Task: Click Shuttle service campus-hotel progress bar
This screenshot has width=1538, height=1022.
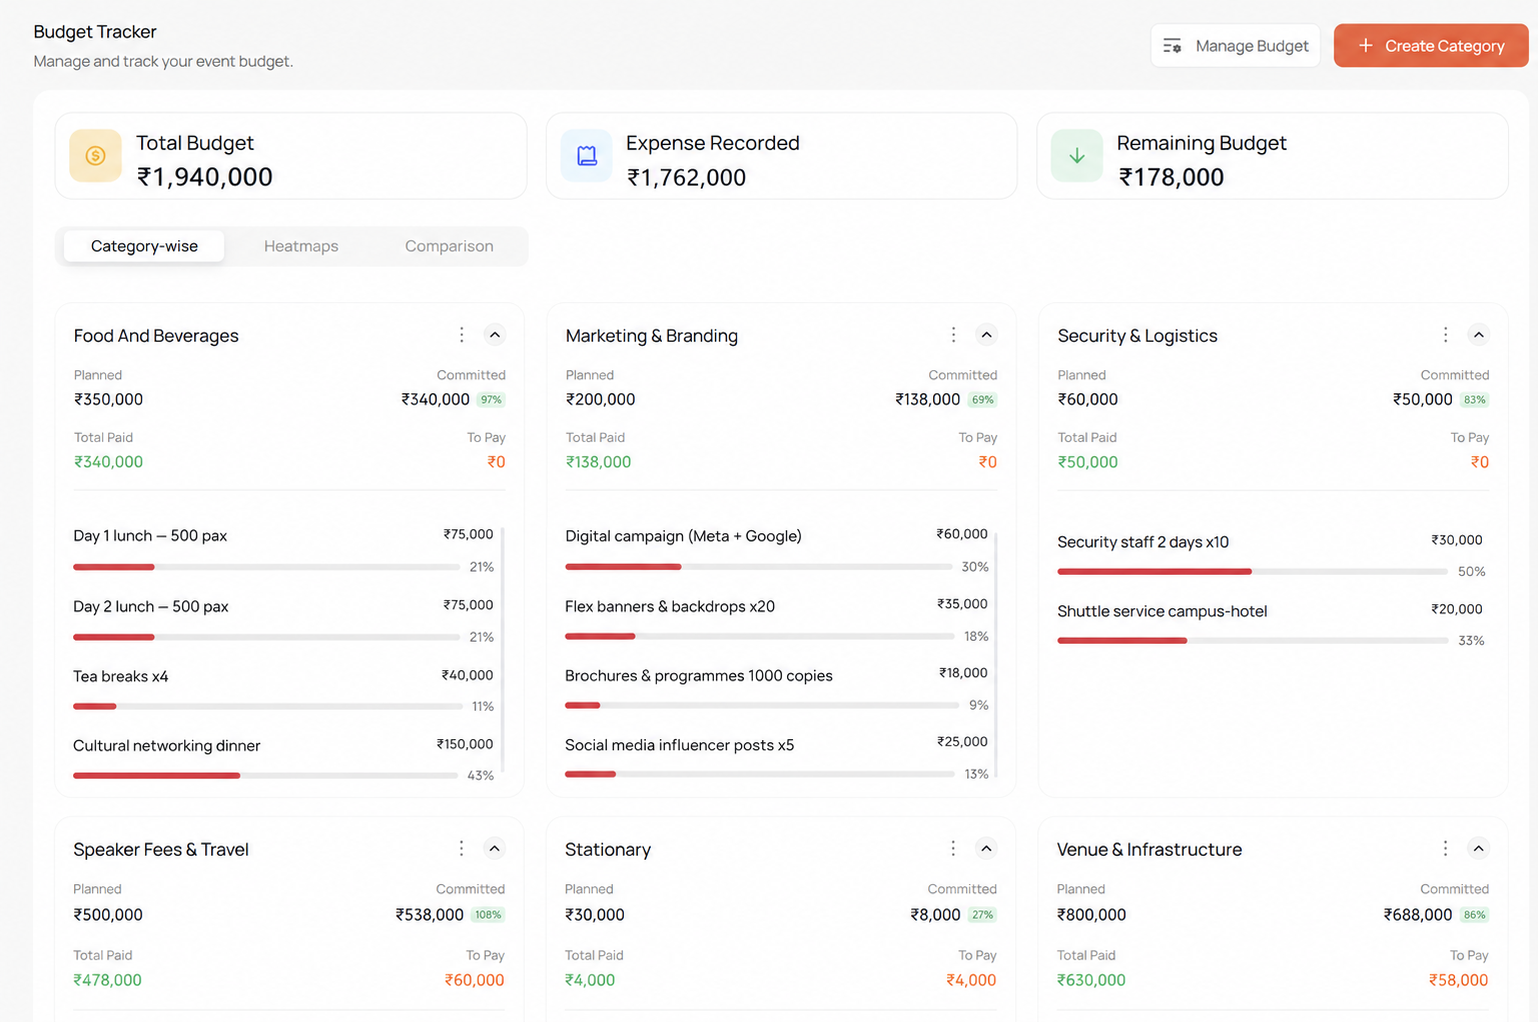Action: coord(1252,640)
